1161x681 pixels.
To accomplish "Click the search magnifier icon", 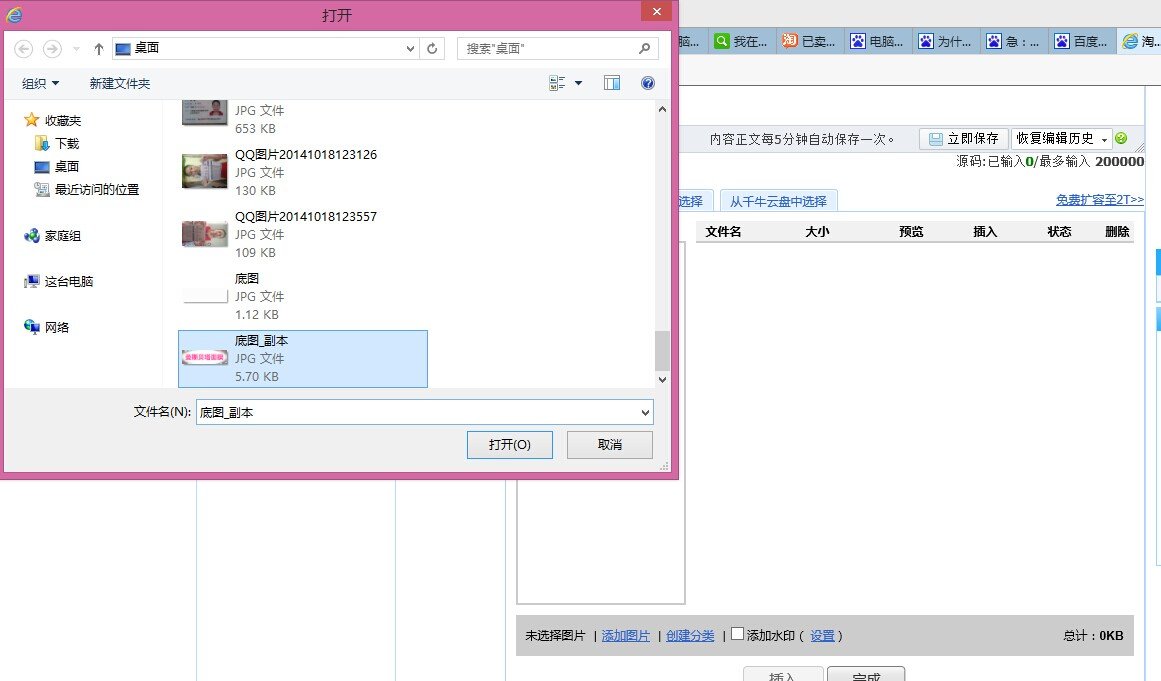I will coord(645,48).
